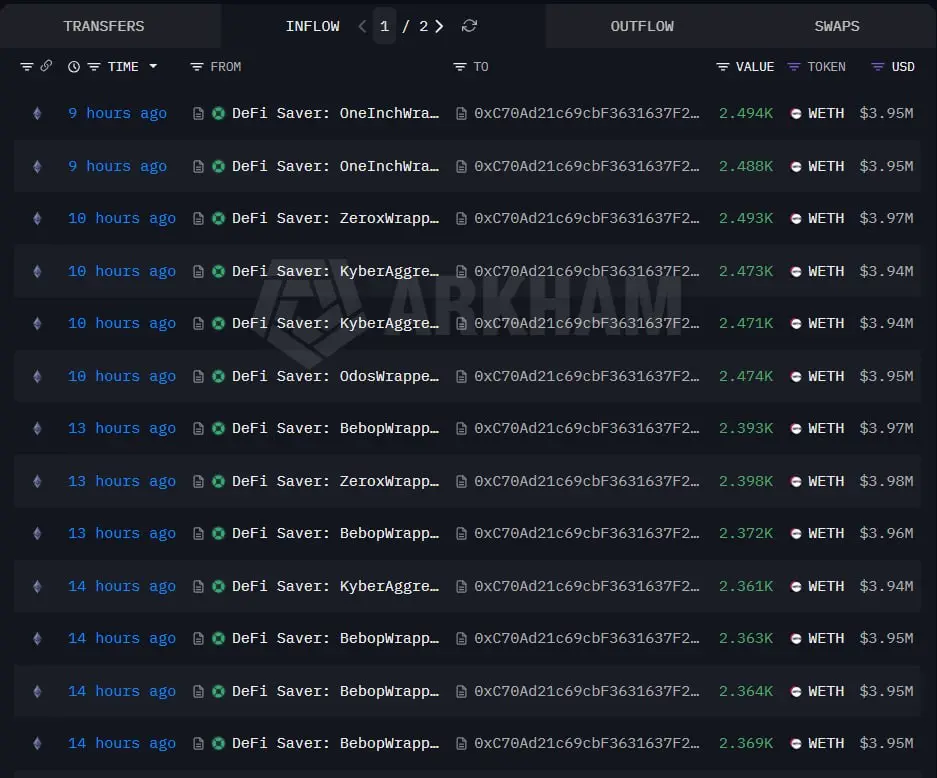Open the TIME column filter
The height and width of the screenshot is (778, 937).
pos(94,67)
